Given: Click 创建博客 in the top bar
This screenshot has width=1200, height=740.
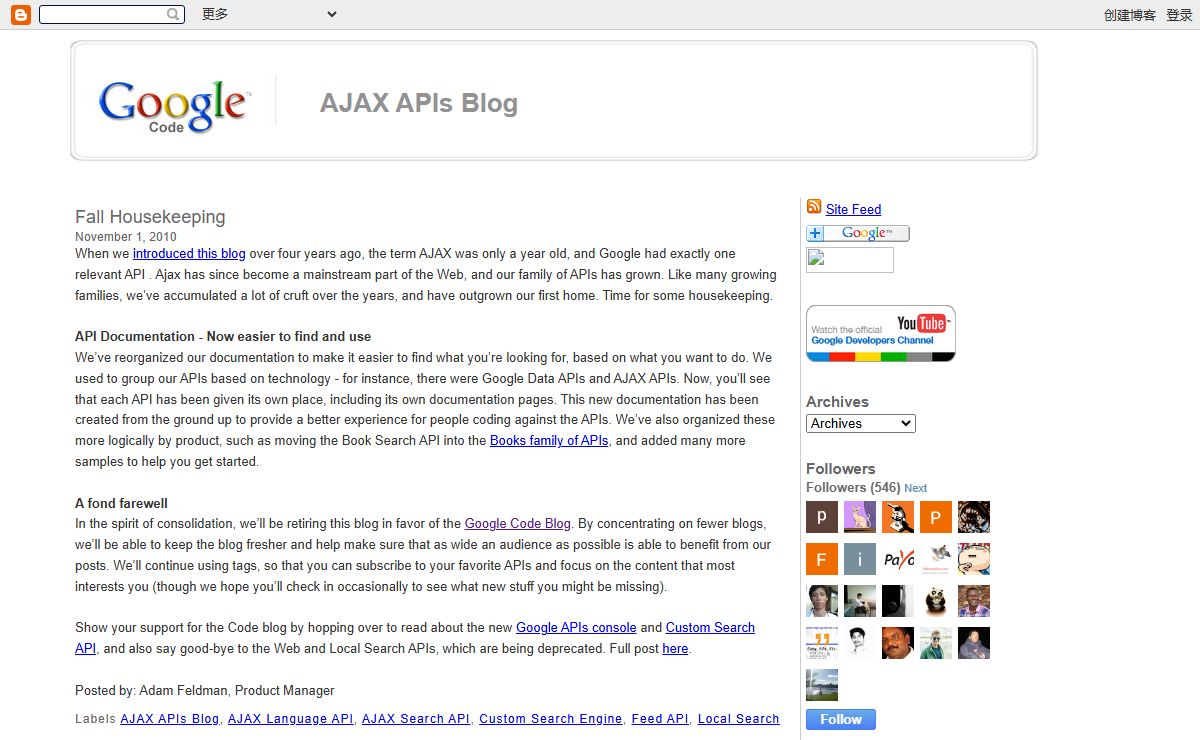Looking at the screenshot, I should [x=1130, y=15].
